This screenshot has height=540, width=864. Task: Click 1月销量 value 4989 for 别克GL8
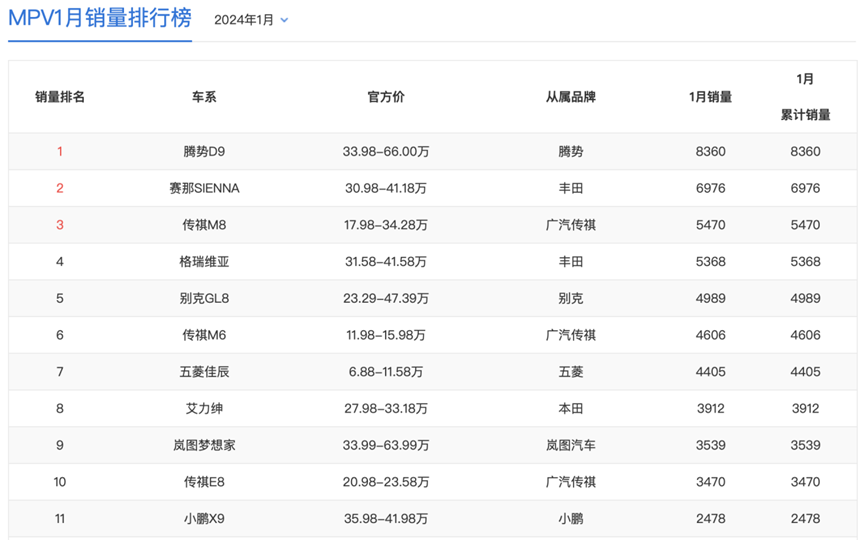pos(710,299)
